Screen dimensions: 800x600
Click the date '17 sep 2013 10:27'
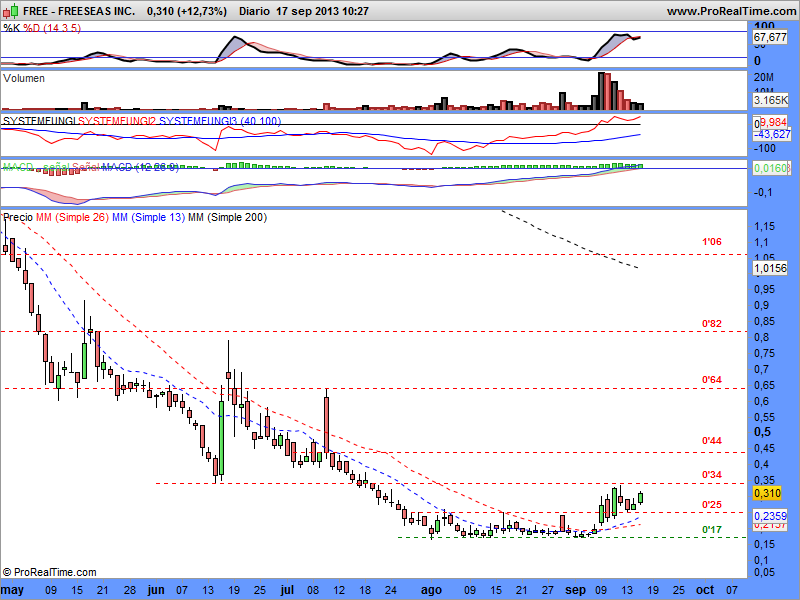(322, 11)
